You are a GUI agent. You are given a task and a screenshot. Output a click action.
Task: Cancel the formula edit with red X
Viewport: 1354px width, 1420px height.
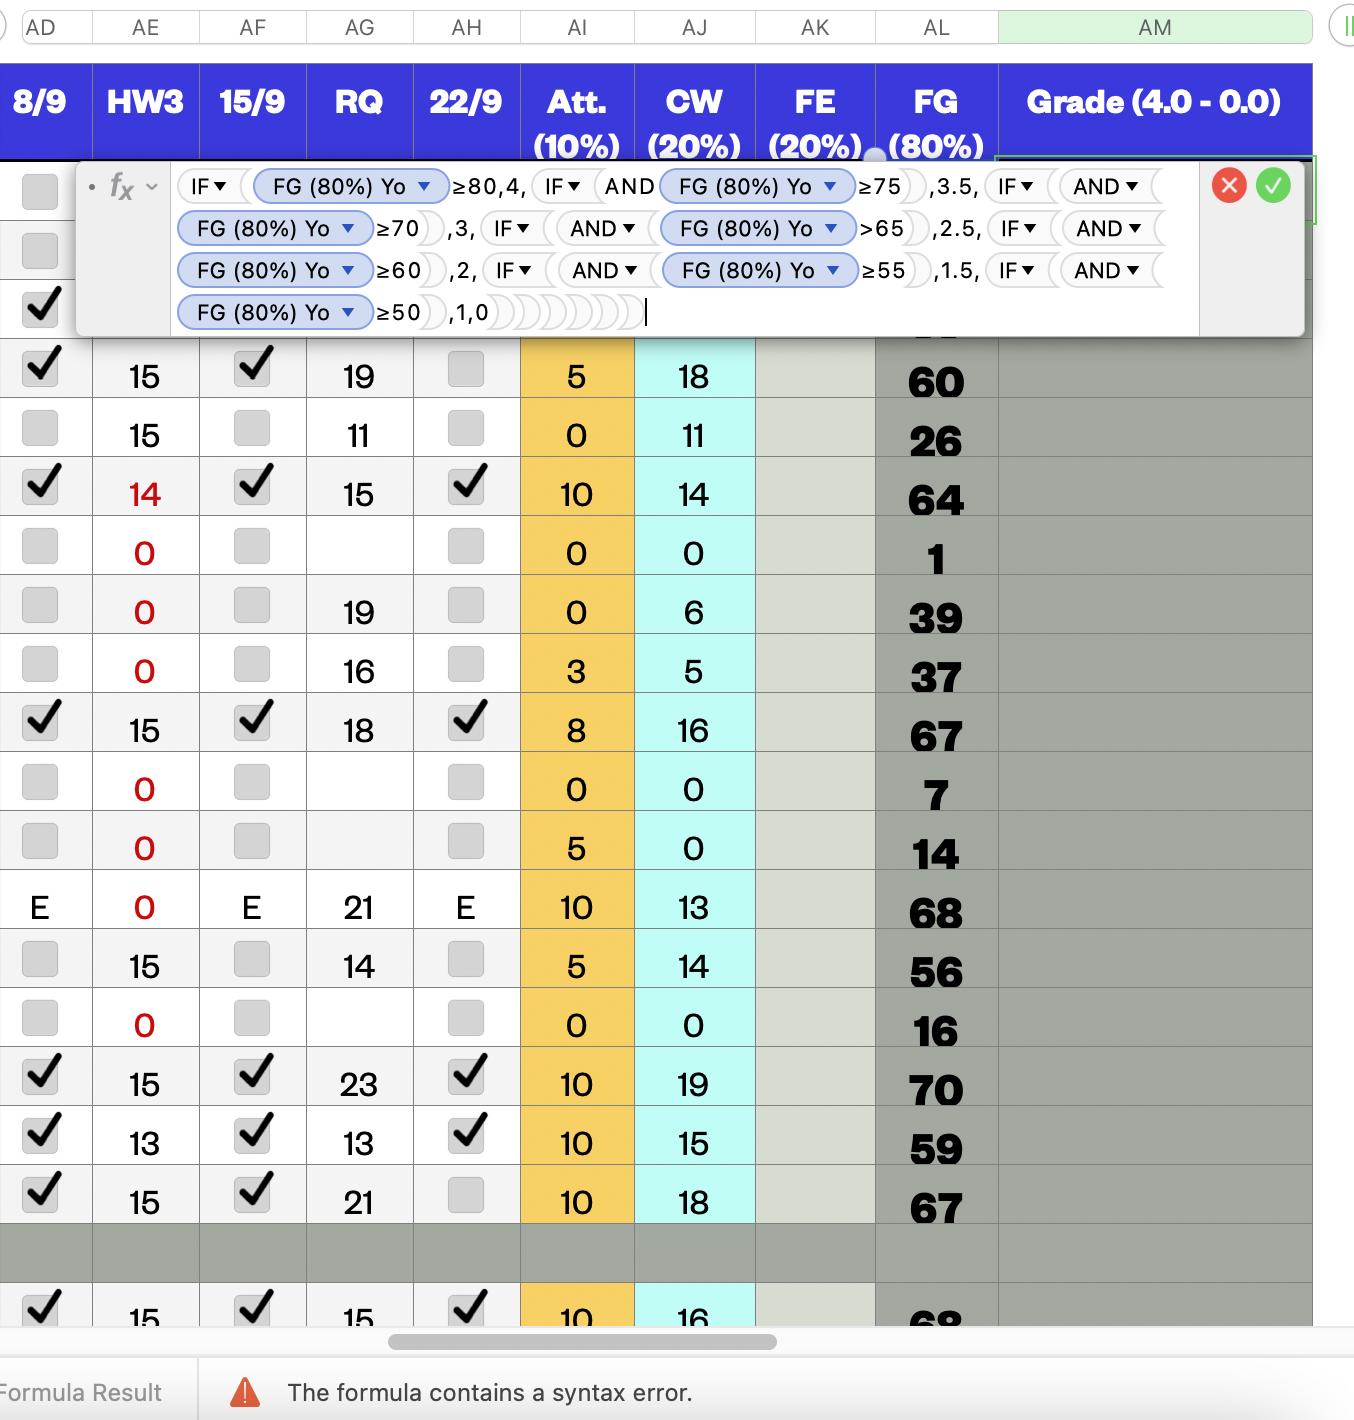point(1229,185)
